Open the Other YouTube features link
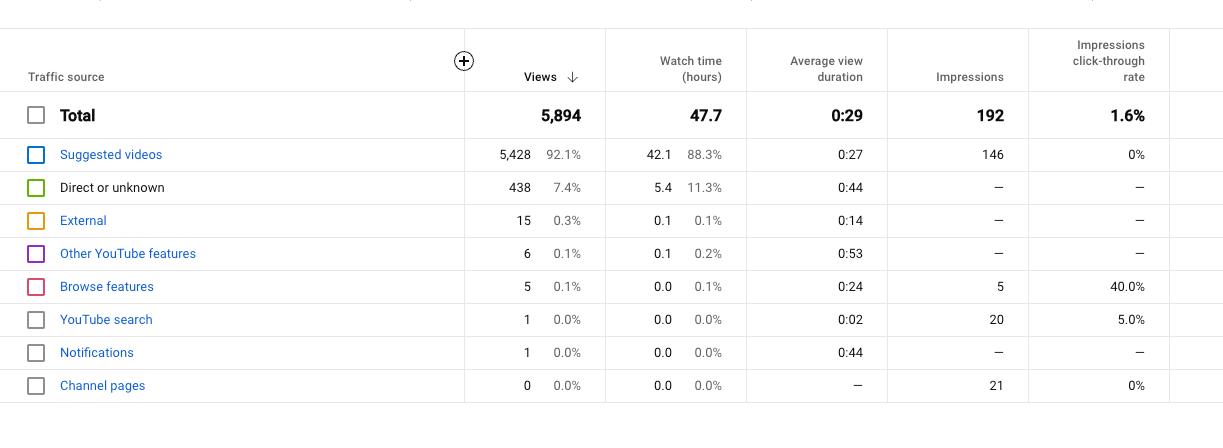 coord(128,254)
